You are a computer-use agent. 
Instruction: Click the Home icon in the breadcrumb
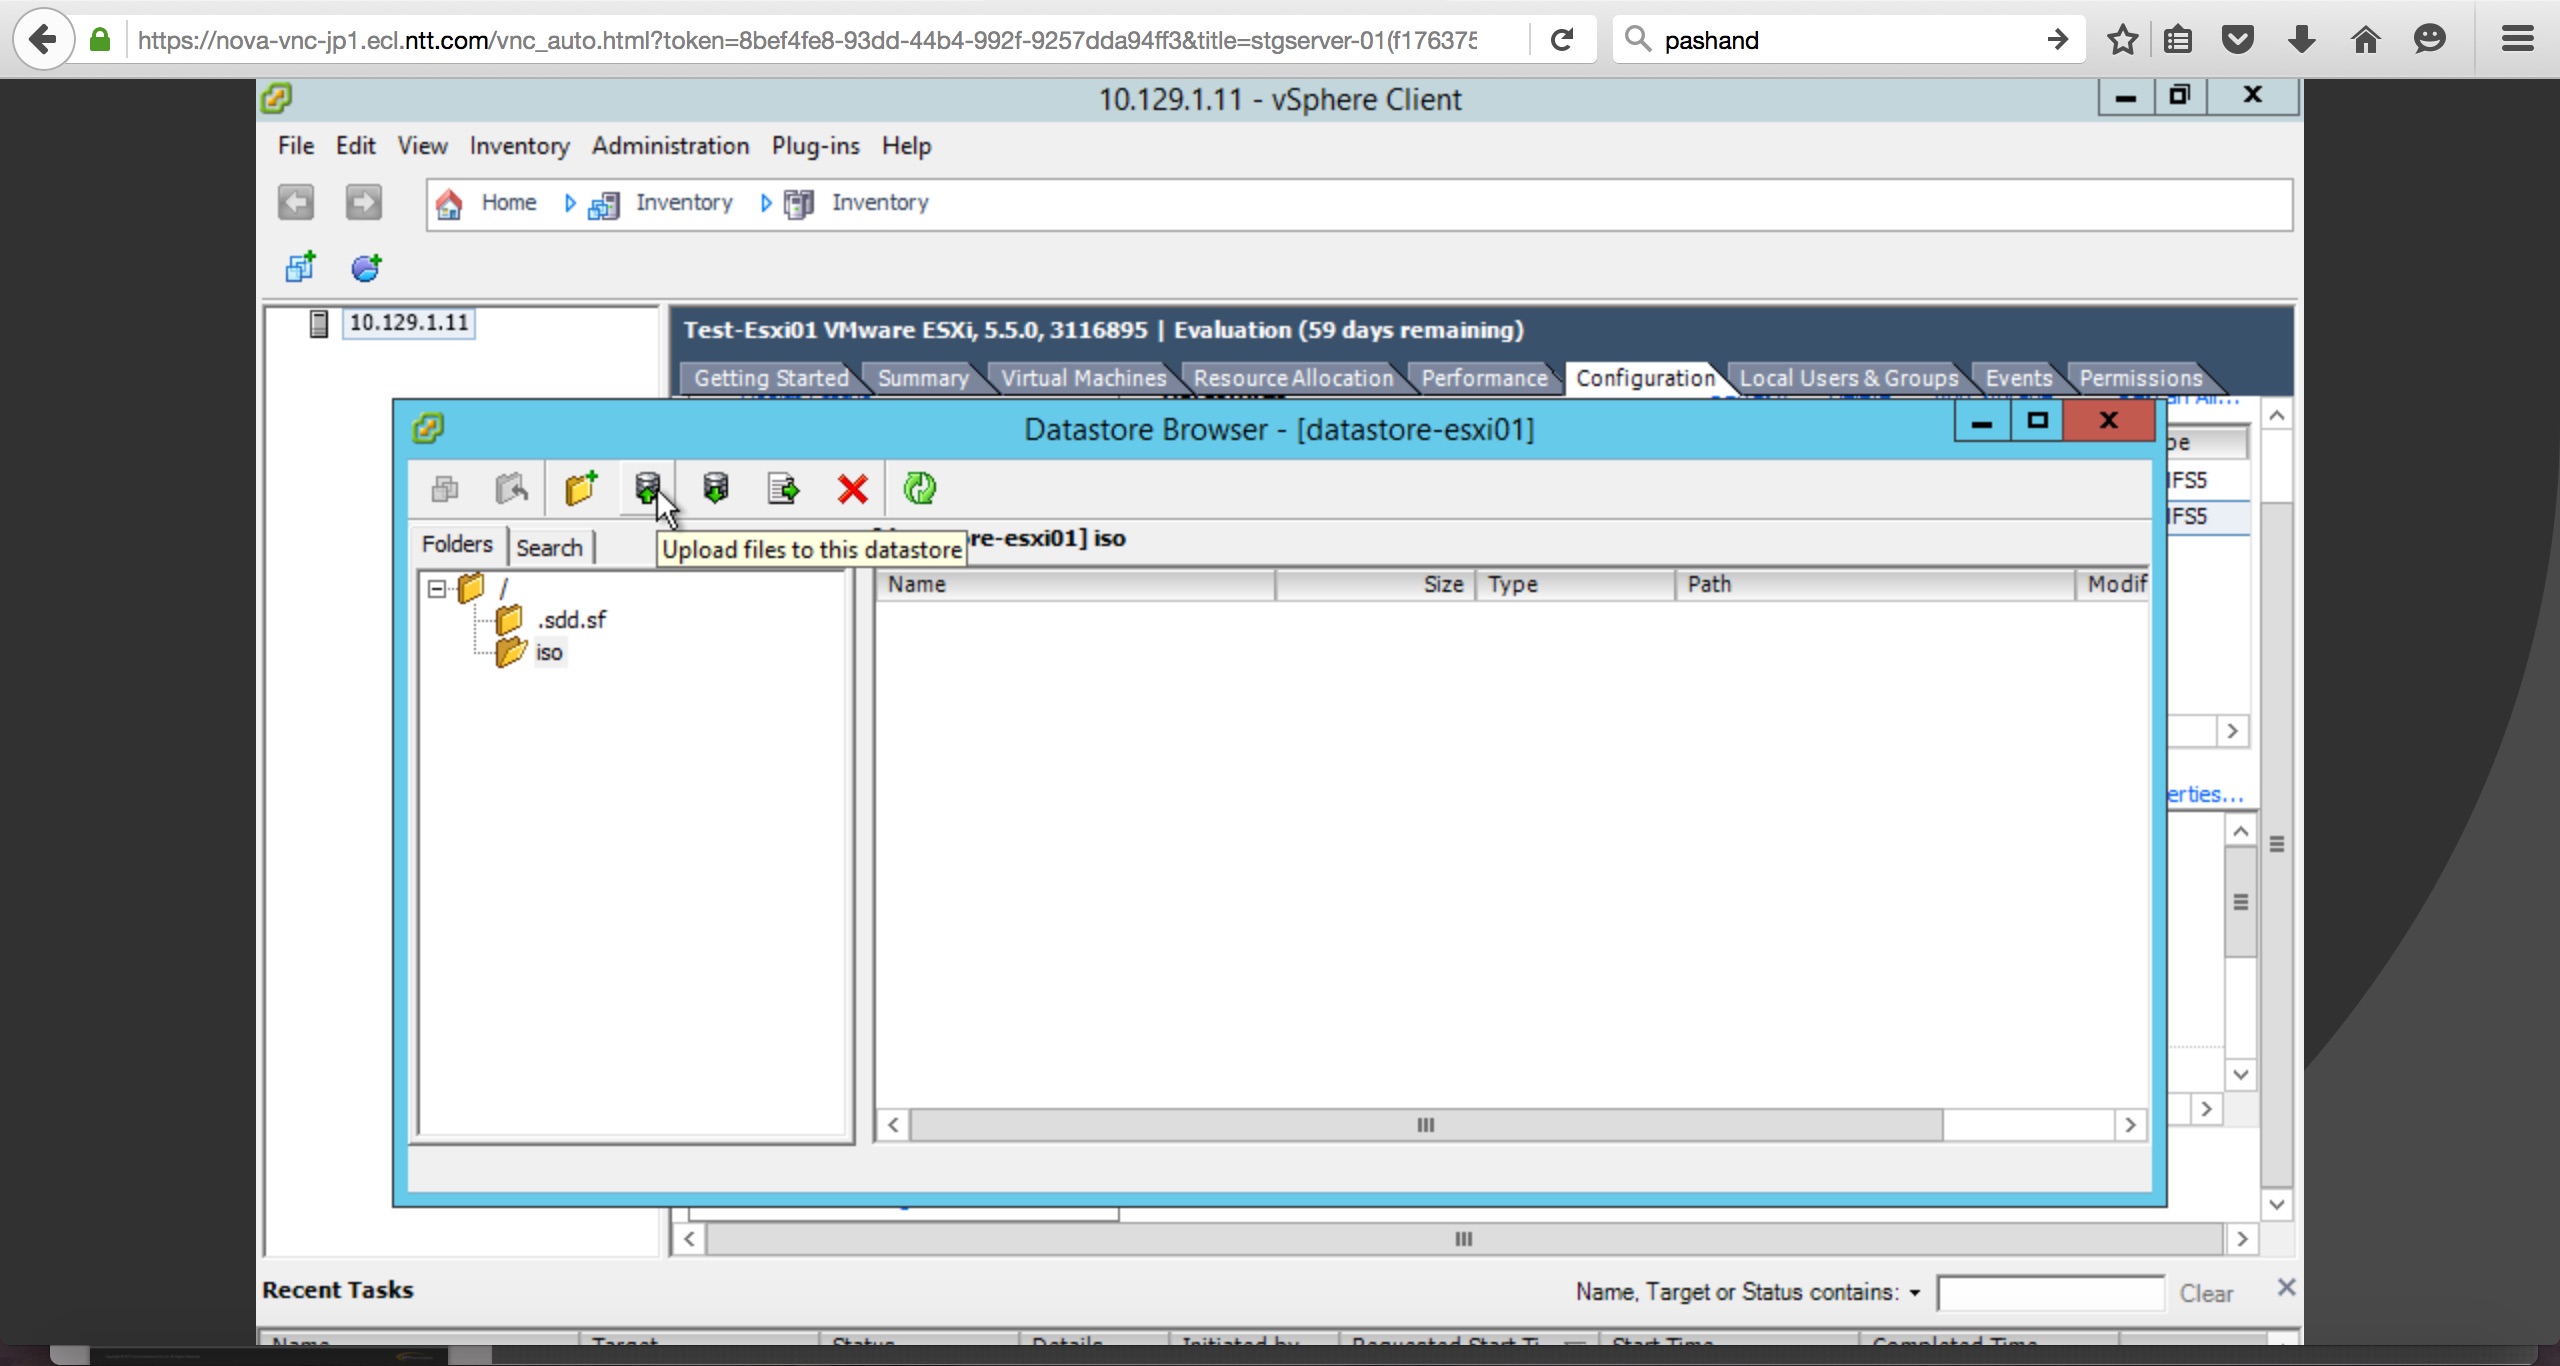pos(449,204)
